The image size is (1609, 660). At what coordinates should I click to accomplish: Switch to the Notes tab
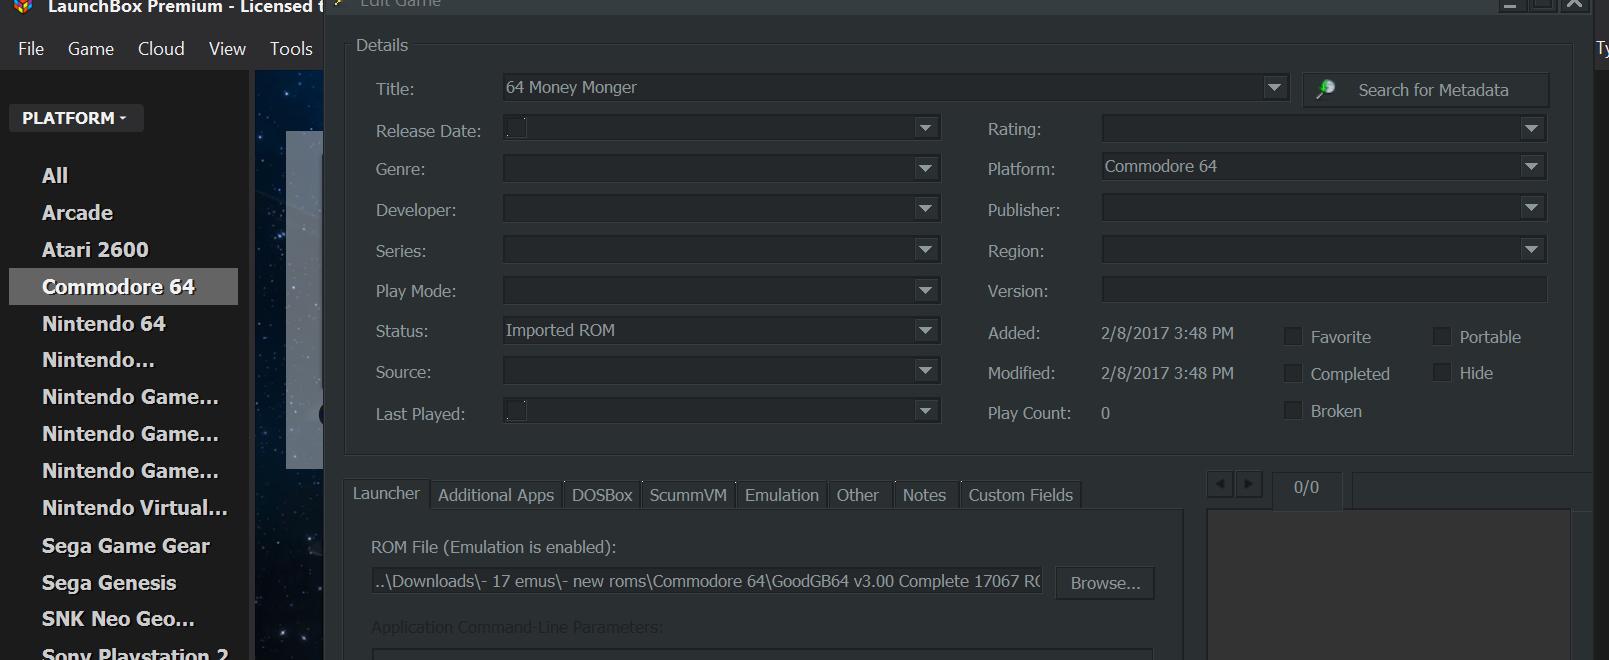pos(924,495)
